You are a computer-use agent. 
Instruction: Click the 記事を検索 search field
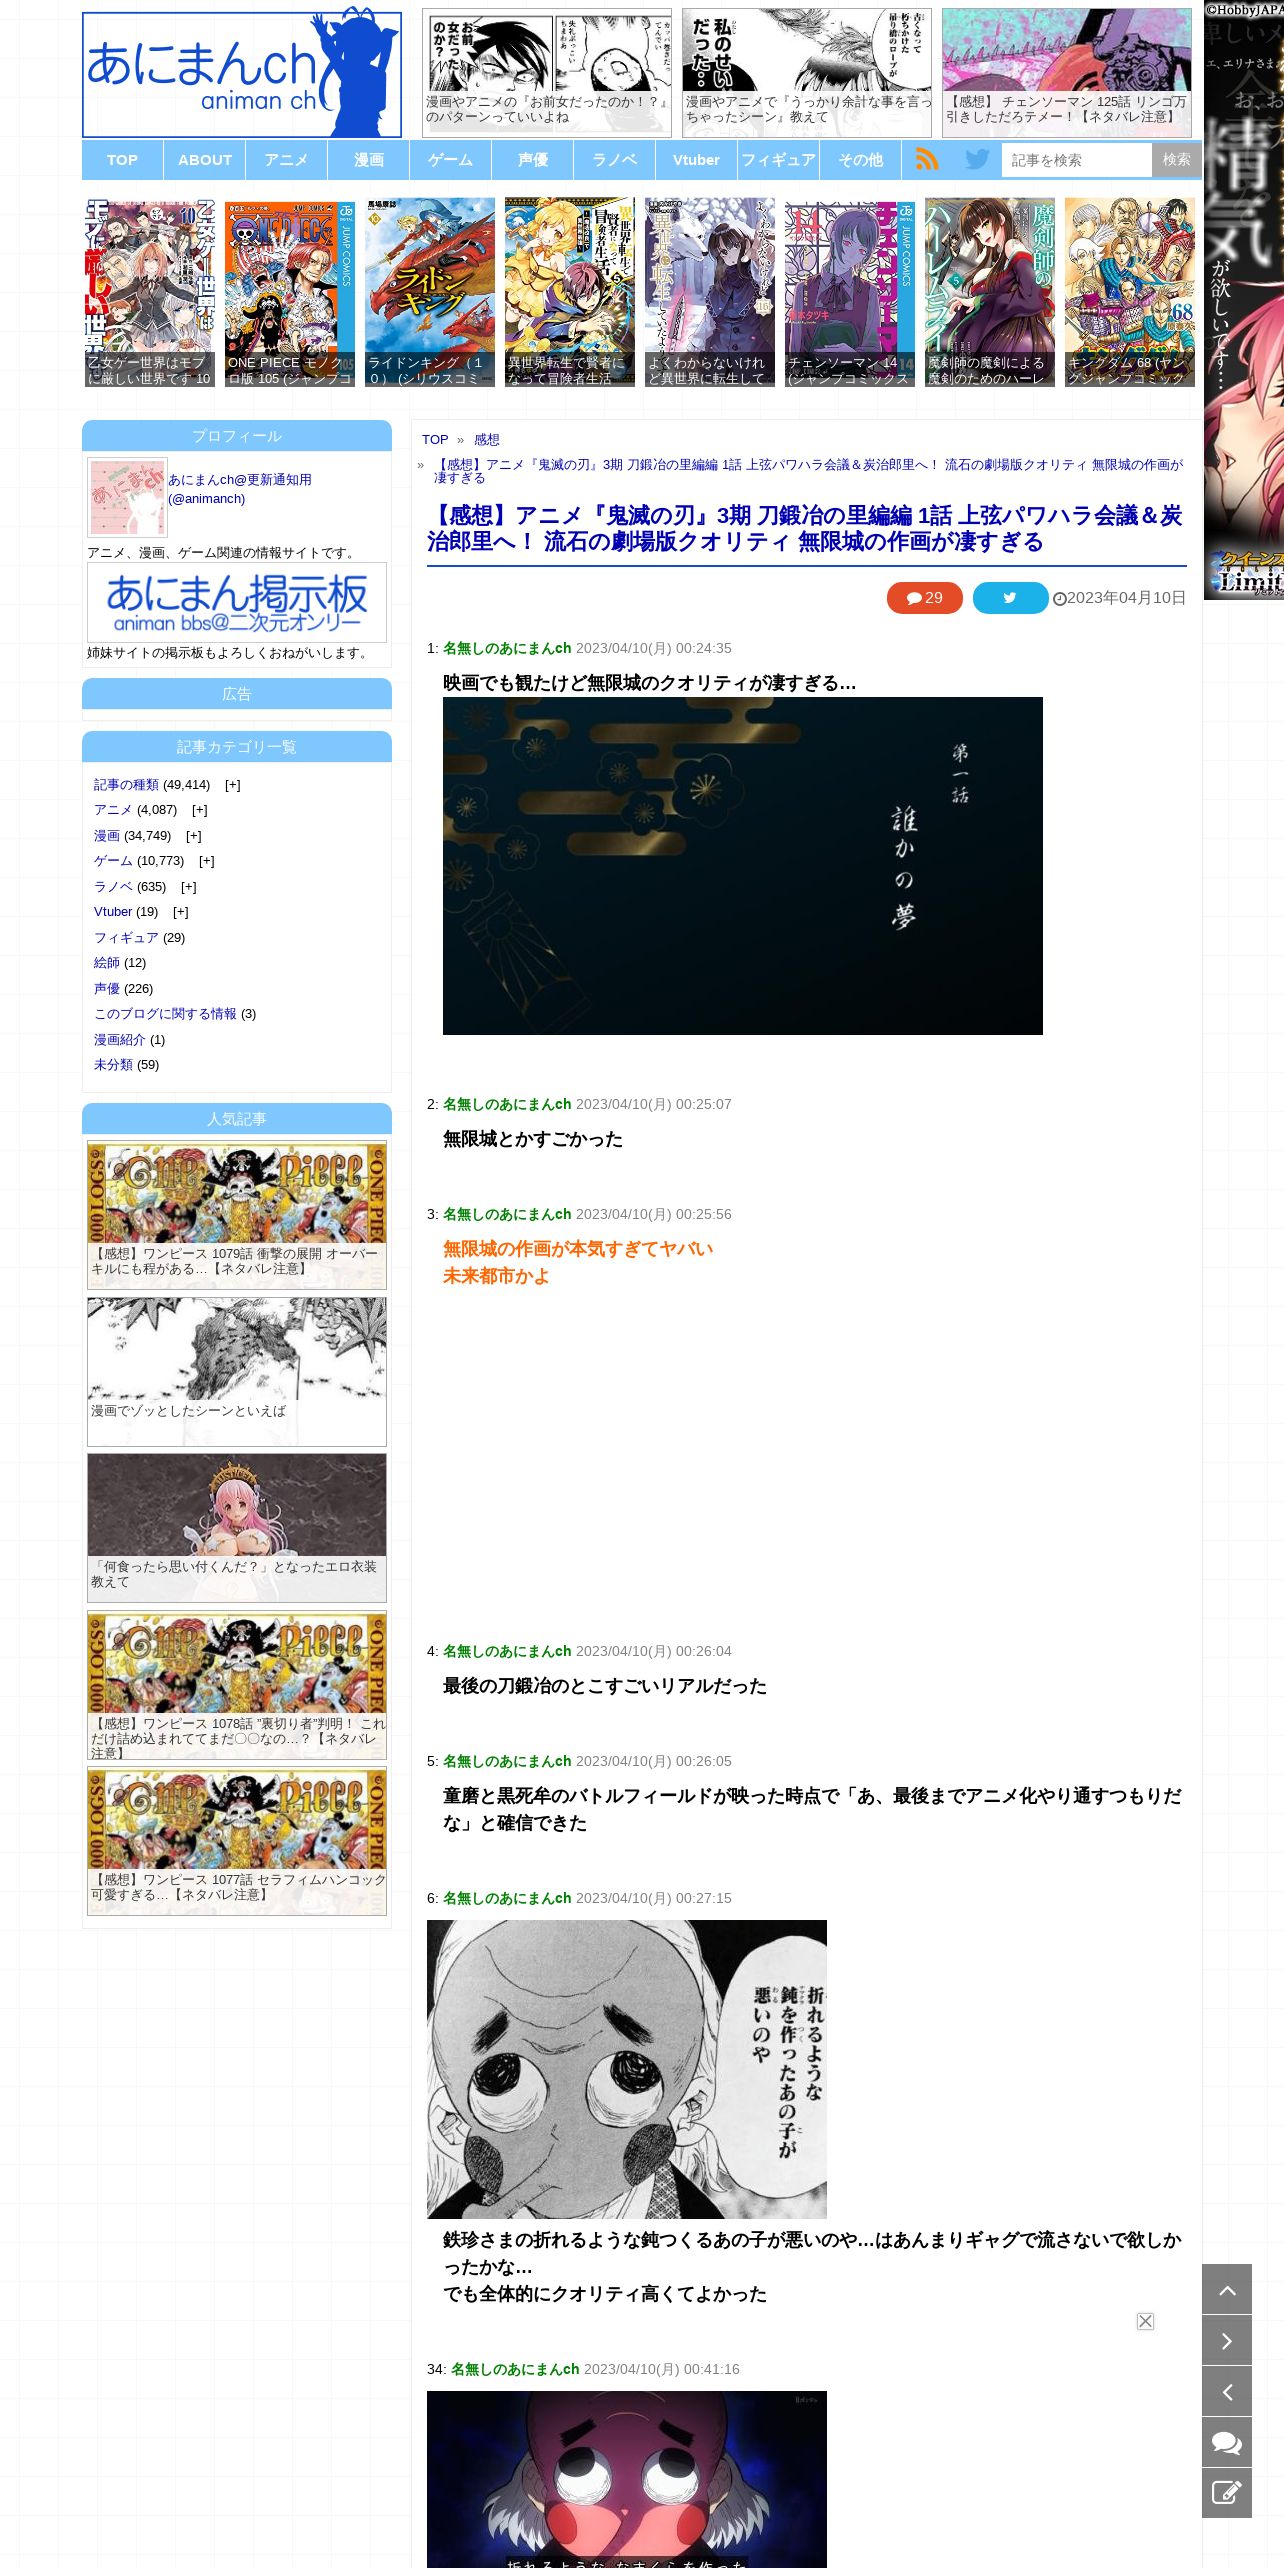[x=1076, y=160]
